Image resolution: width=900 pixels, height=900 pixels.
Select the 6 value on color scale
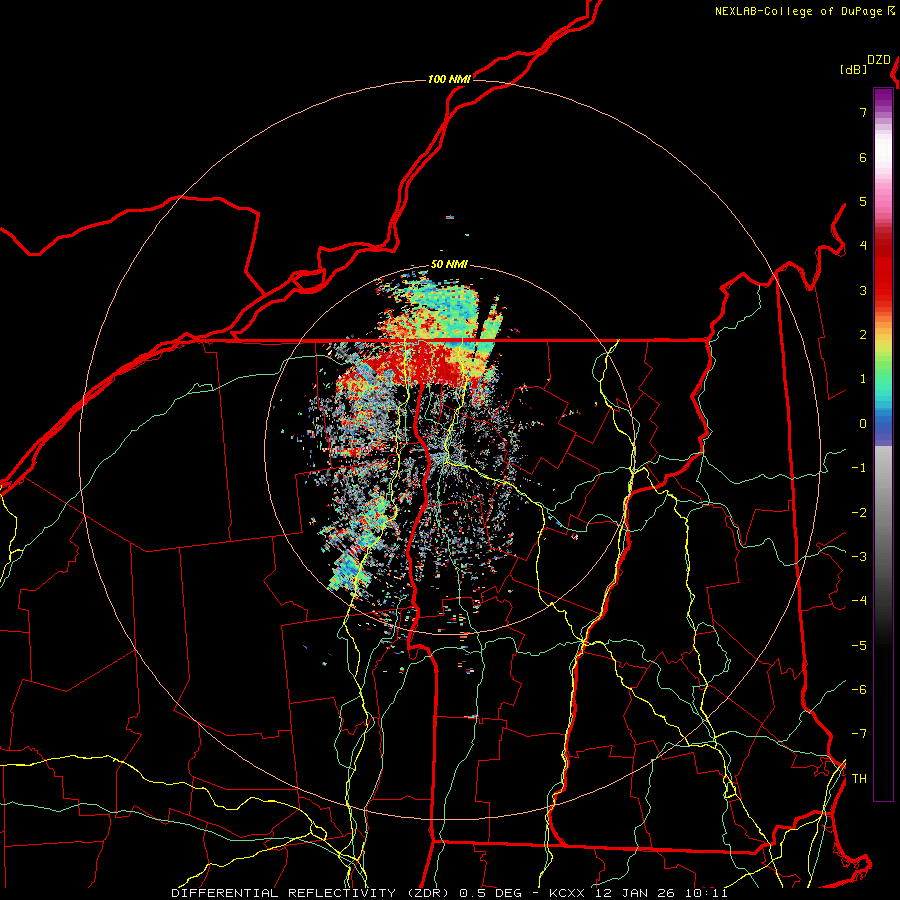pyautogui.click(x=863, y=157)
